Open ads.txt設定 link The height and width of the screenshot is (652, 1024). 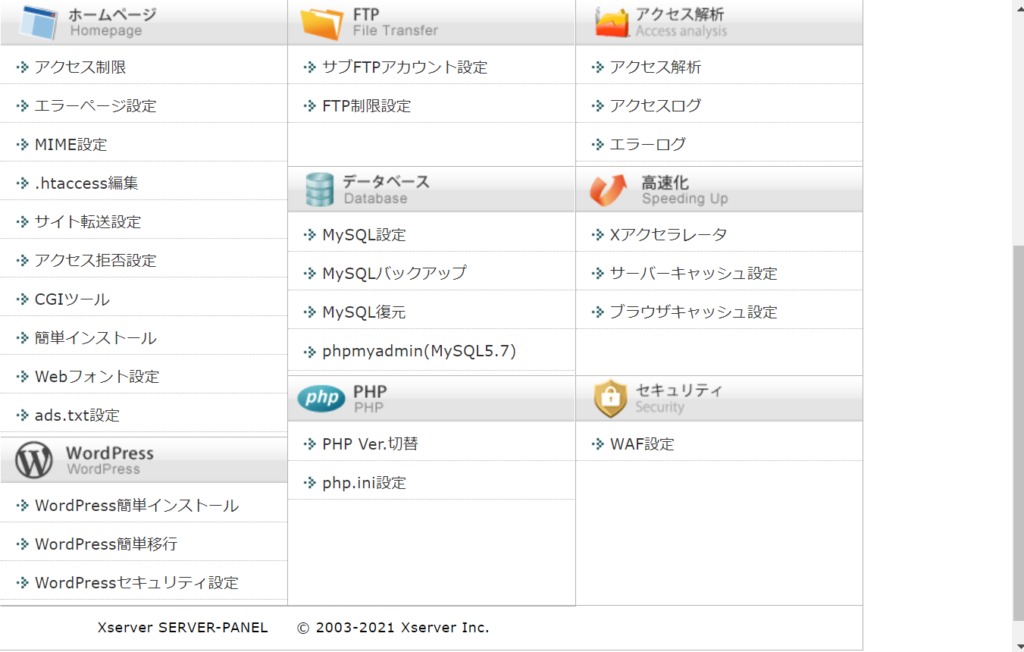(x=77, y=415)
